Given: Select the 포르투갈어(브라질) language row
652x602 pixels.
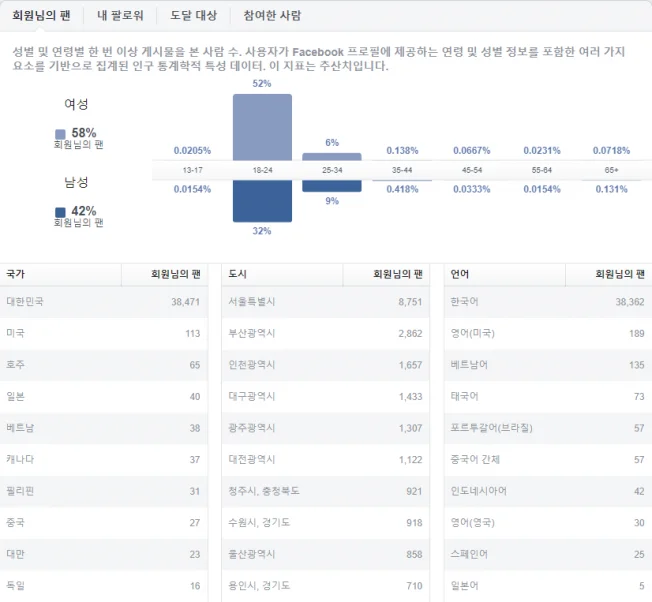Looking at the screenshot, I should pos(548,428).
